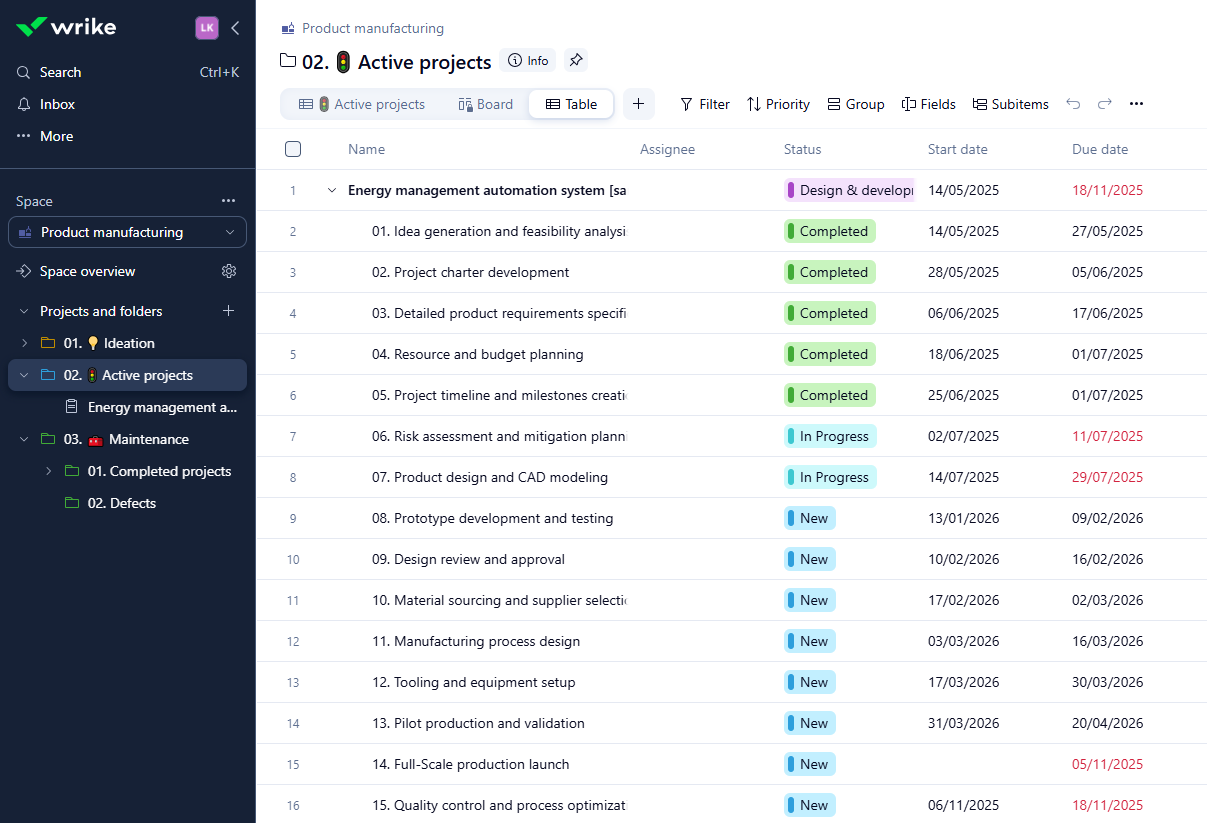
Task: Open the Fields configuration
Action: (x=928, y=103)
